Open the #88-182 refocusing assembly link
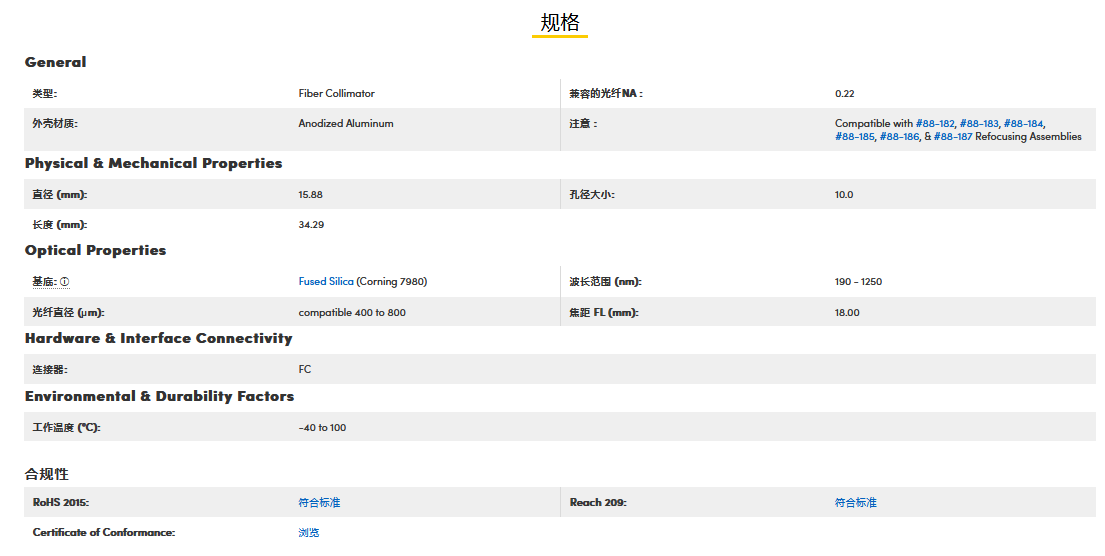1105x556 pixels. 935,124
